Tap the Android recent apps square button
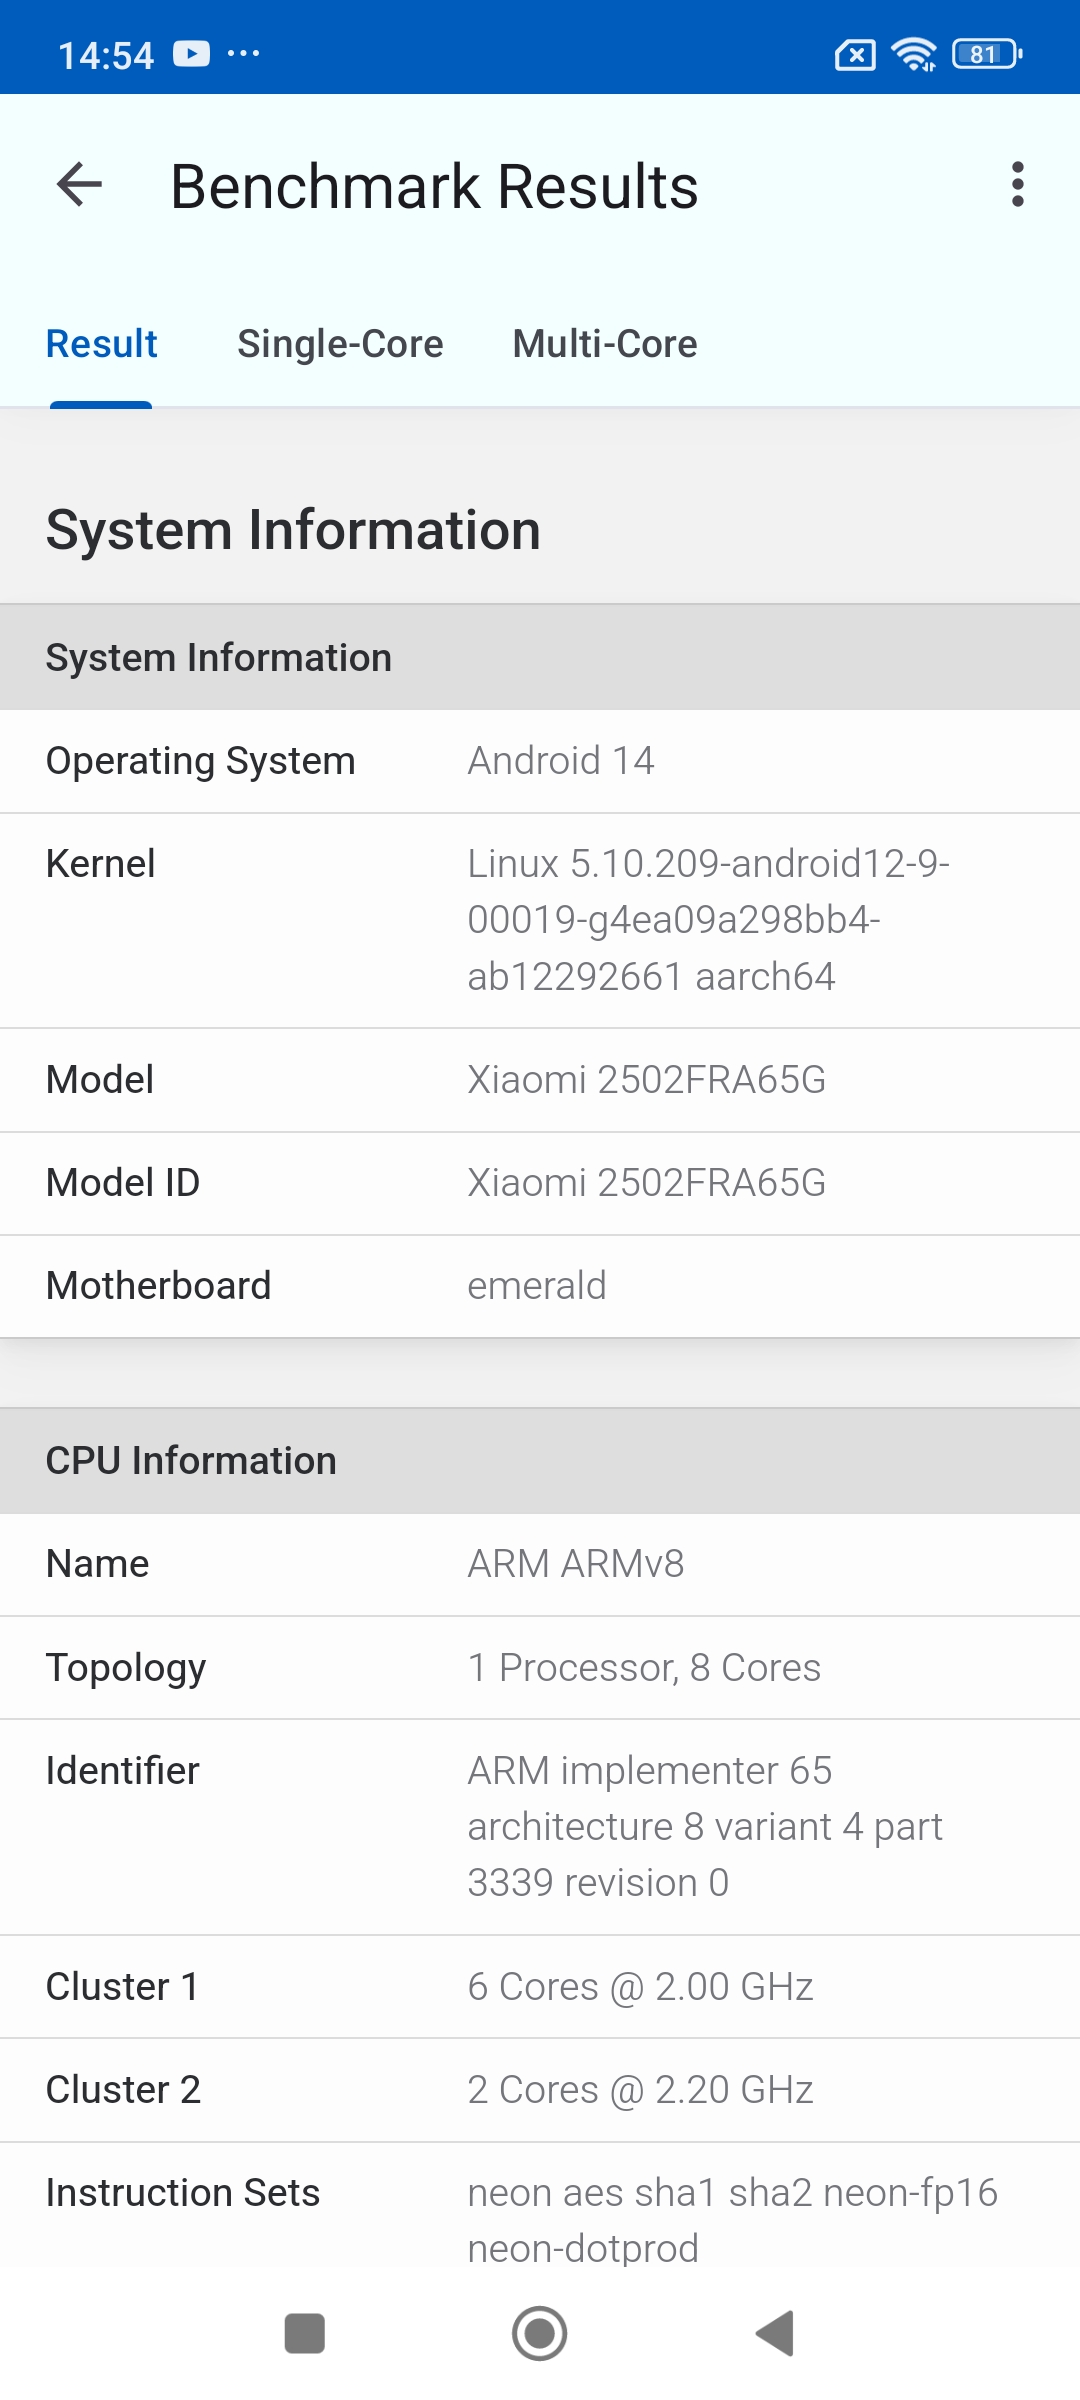1080x2400 pixels. click(305, 2333)
